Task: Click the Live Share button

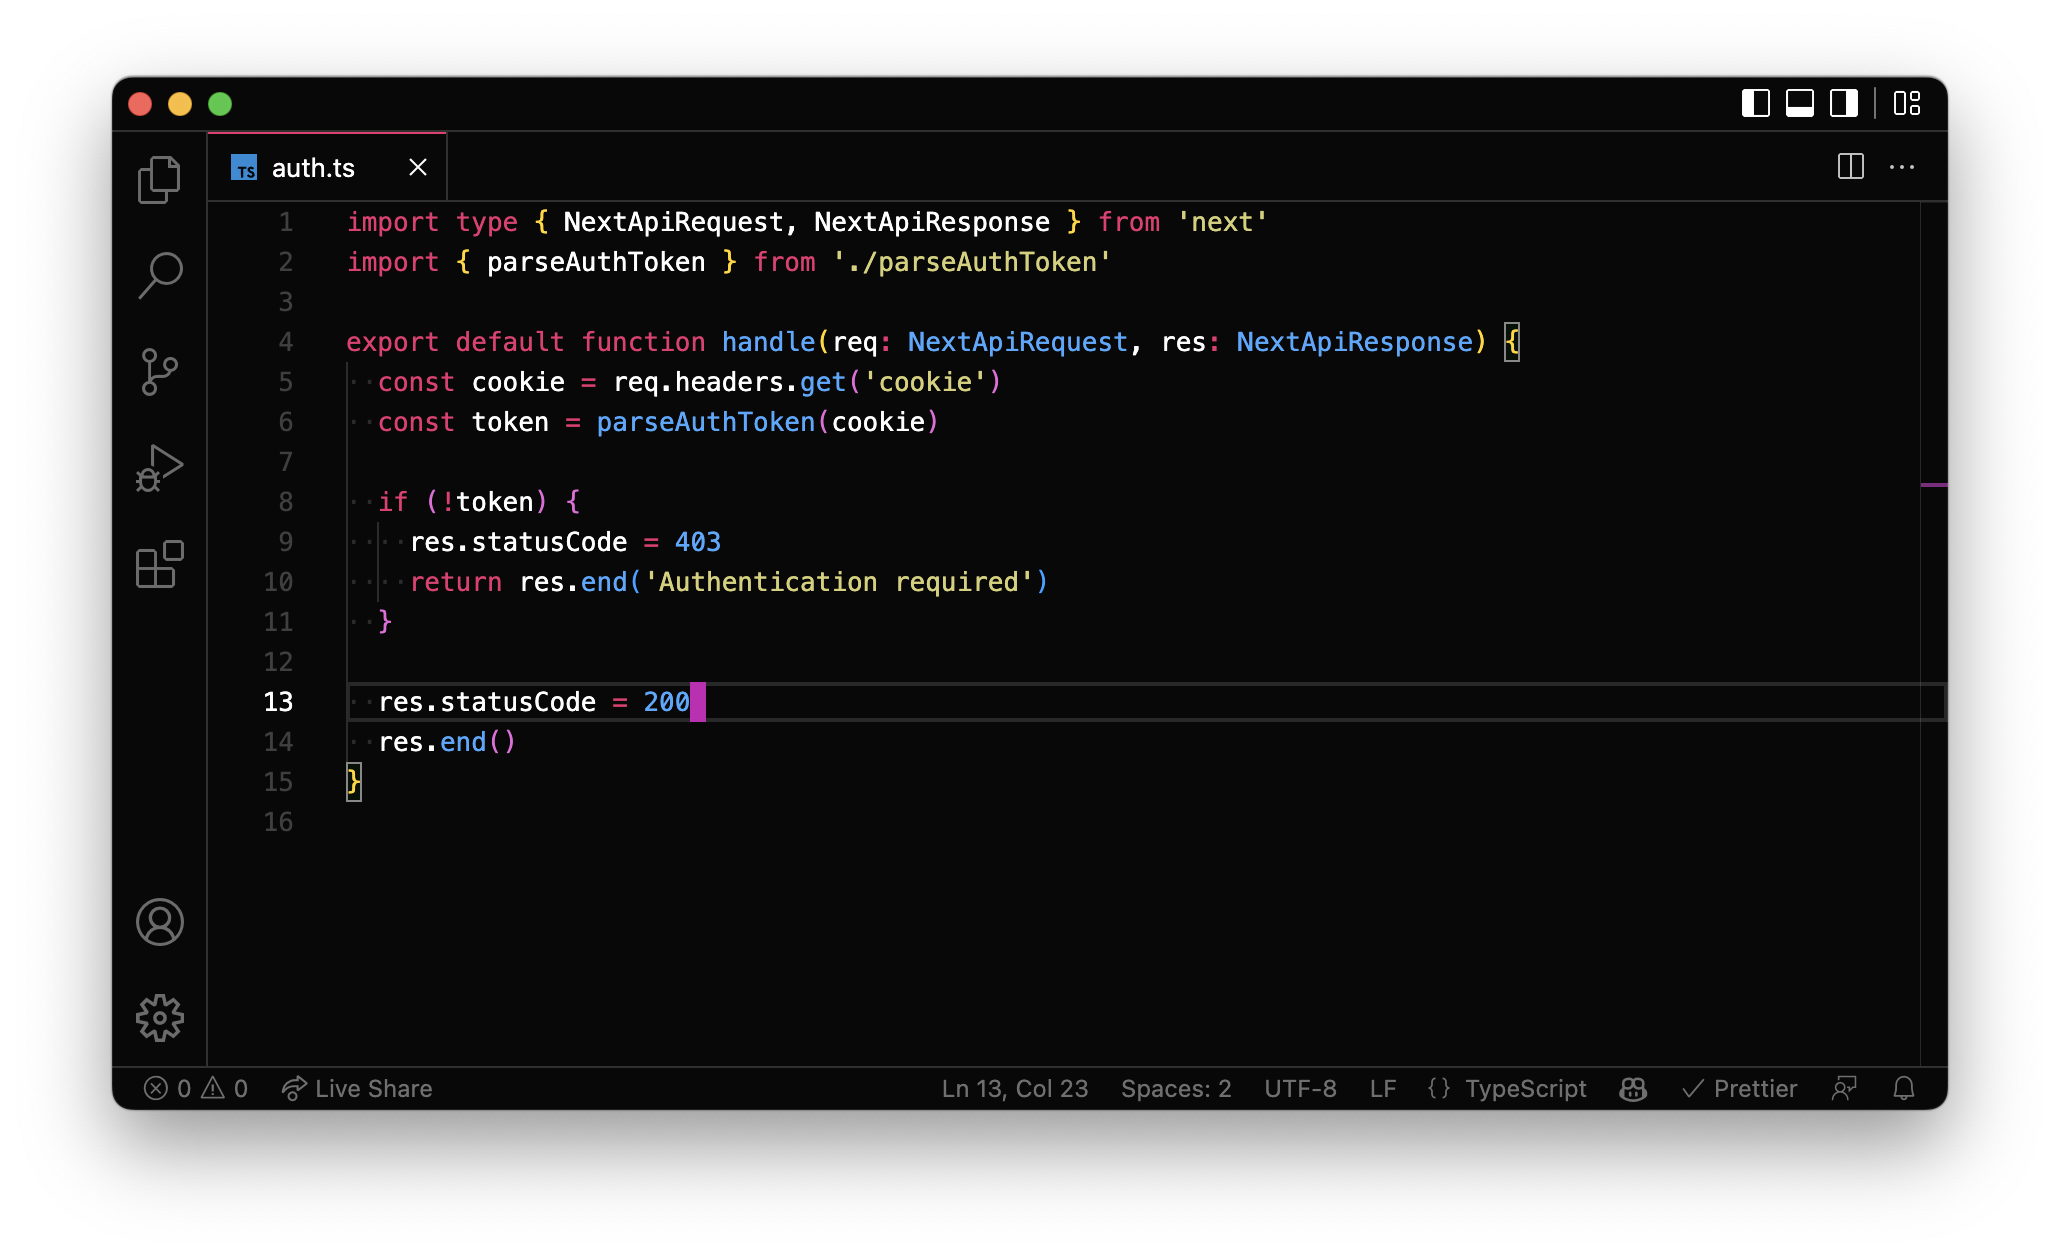Action: pyautogui.click(x=357, y=1089)
